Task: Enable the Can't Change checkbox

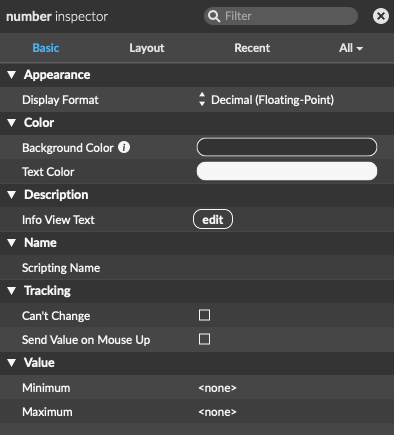Action: (x=204, y=315)
